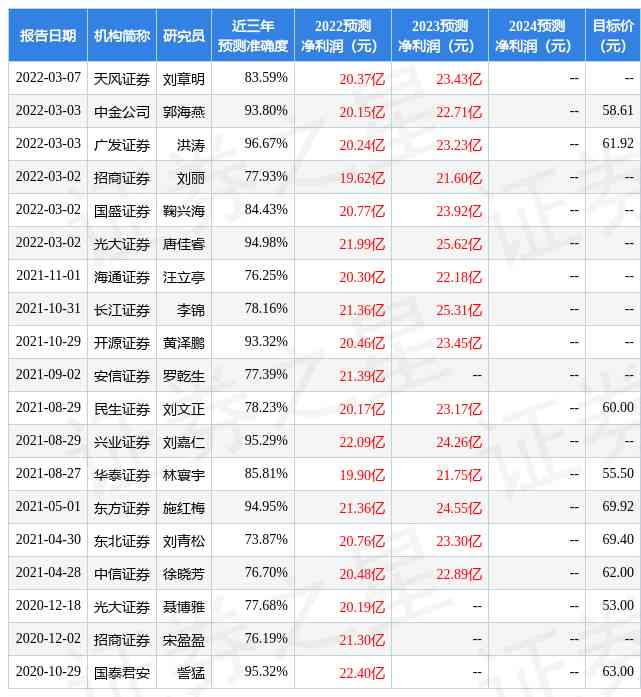
Task: Click target price 69.92
Action: click(617, 507)
